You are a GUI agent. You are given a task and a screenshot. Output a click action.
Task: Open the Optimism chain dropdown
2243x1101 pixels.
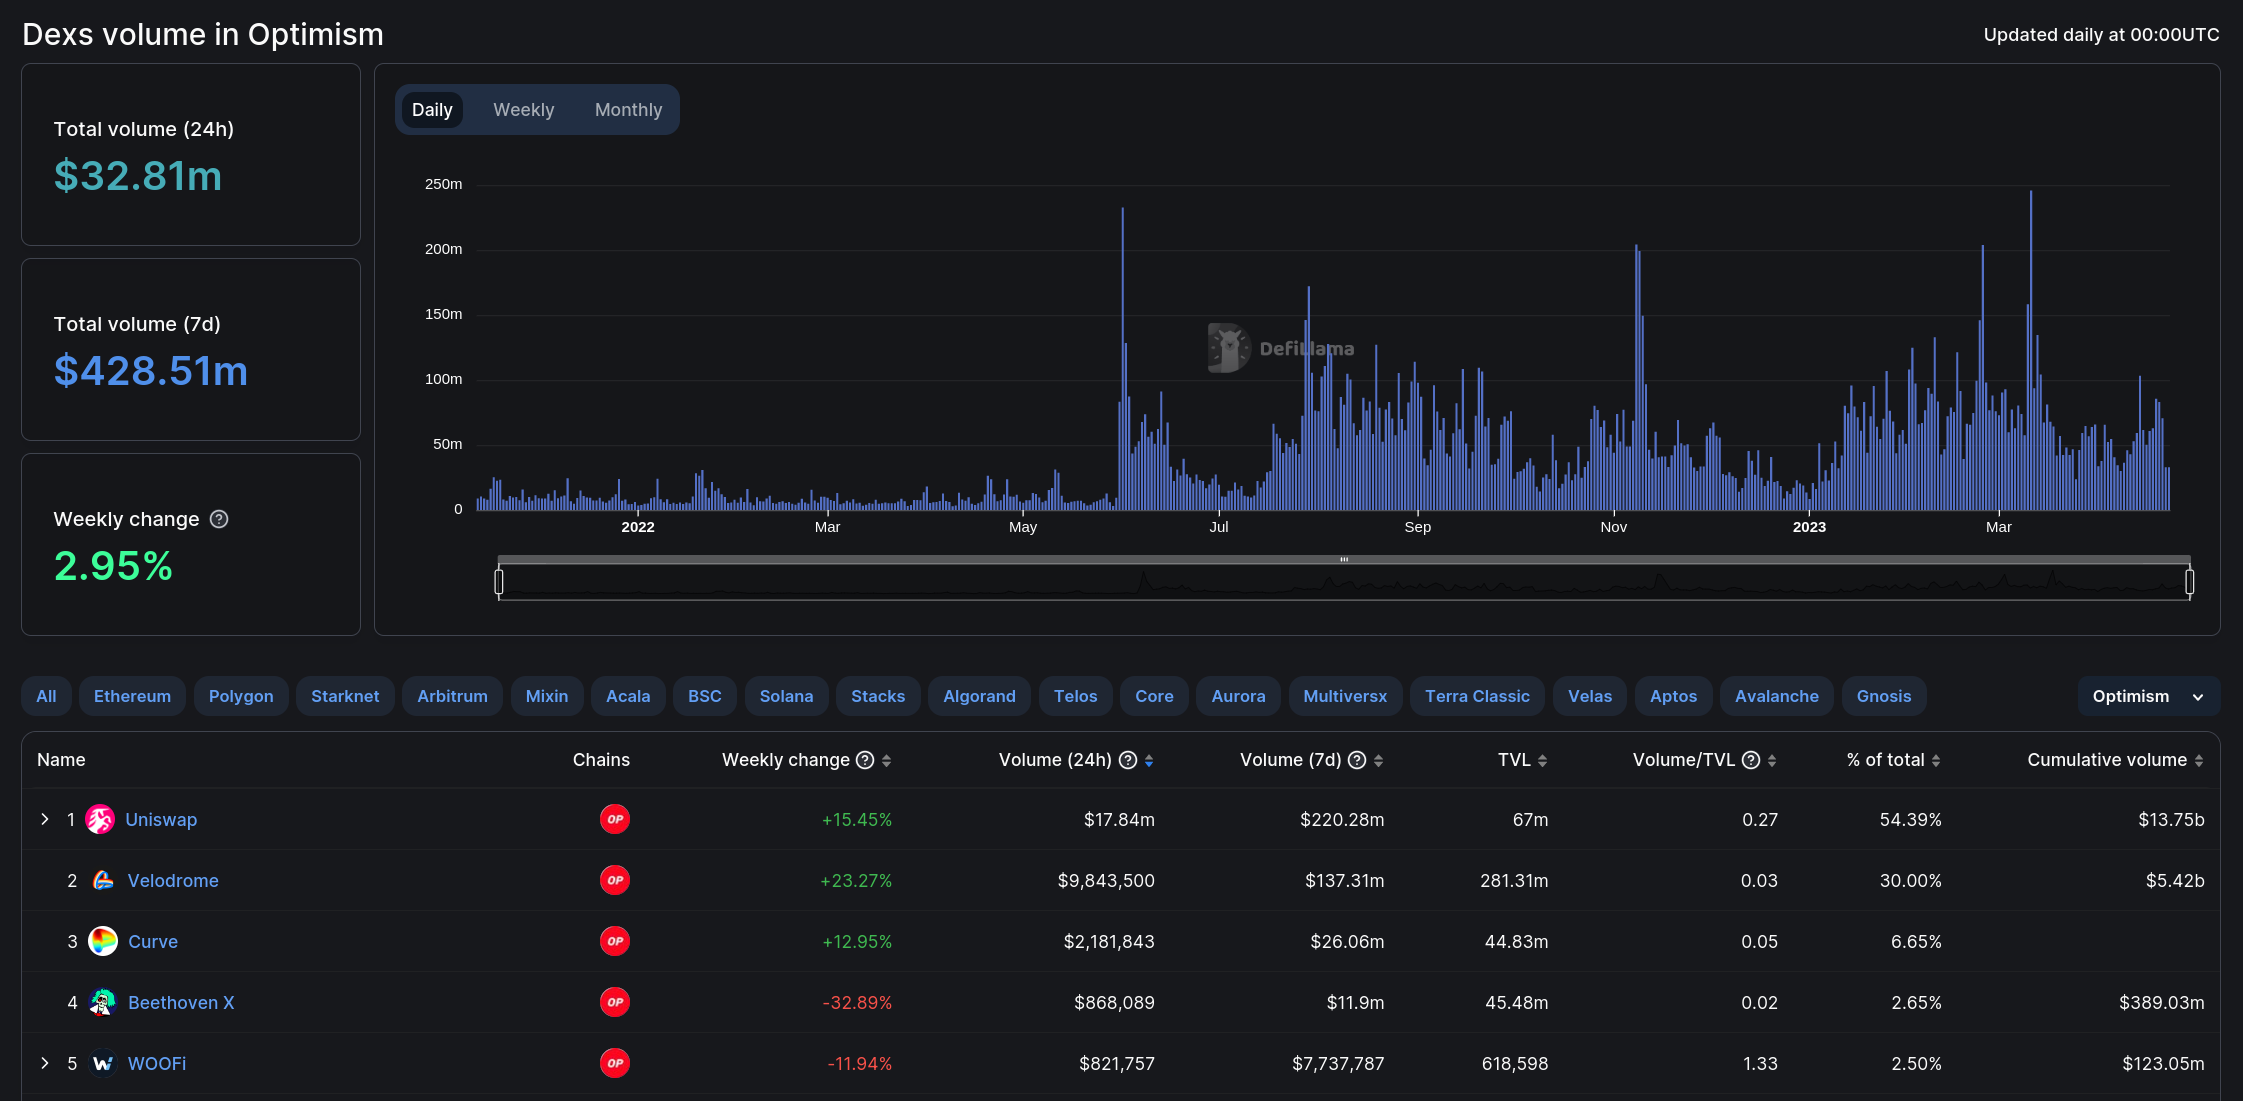(x=2148, y=697)
